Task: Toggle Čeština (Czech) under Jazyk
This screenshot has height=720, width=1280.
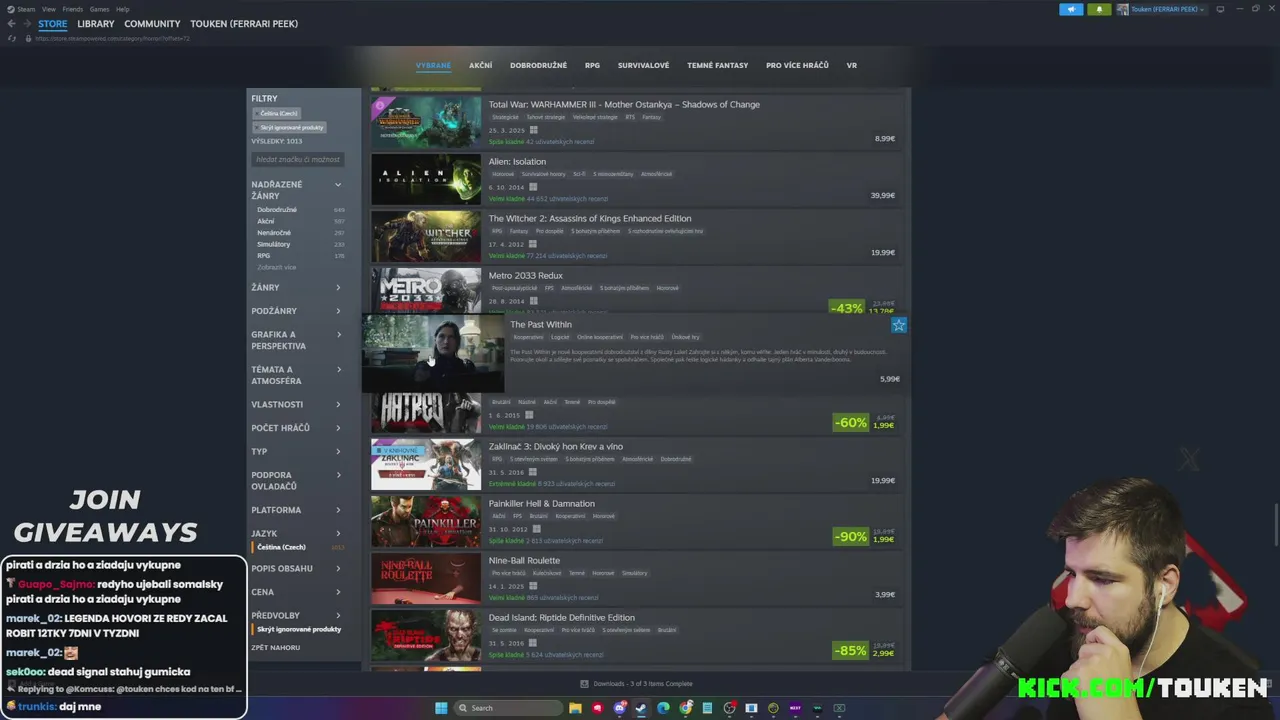Action: point(280,547)
